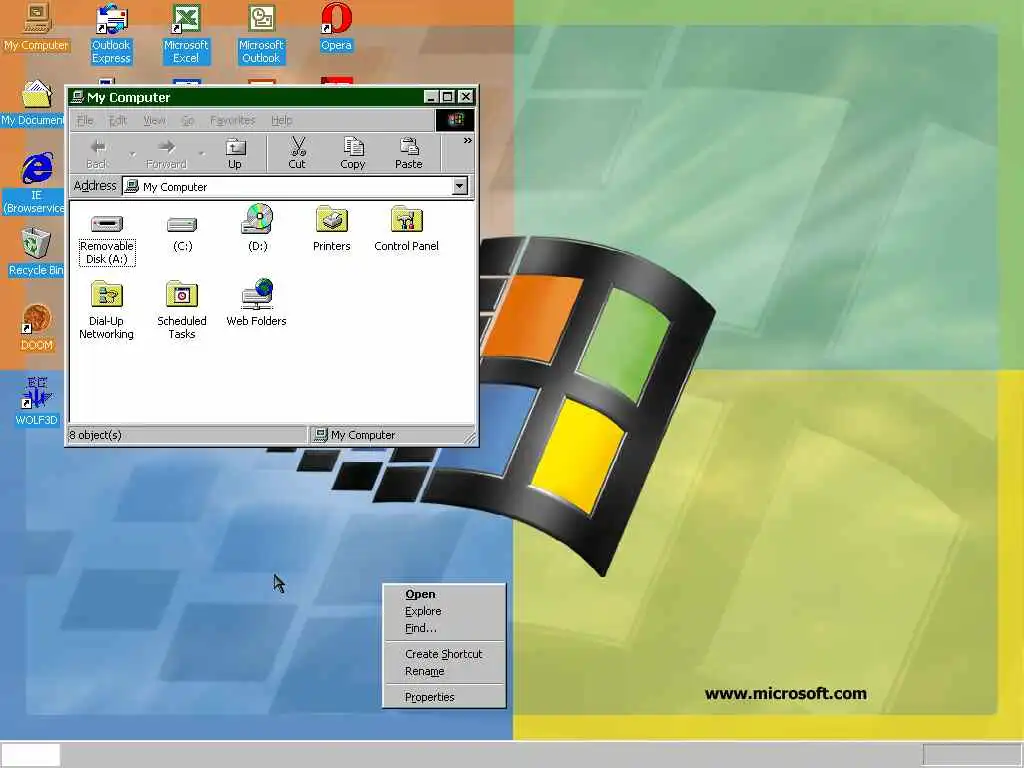
Task: Select the (D:) CD-ROM drive icon
Action: pyautogui.click(x=257, y=228)
